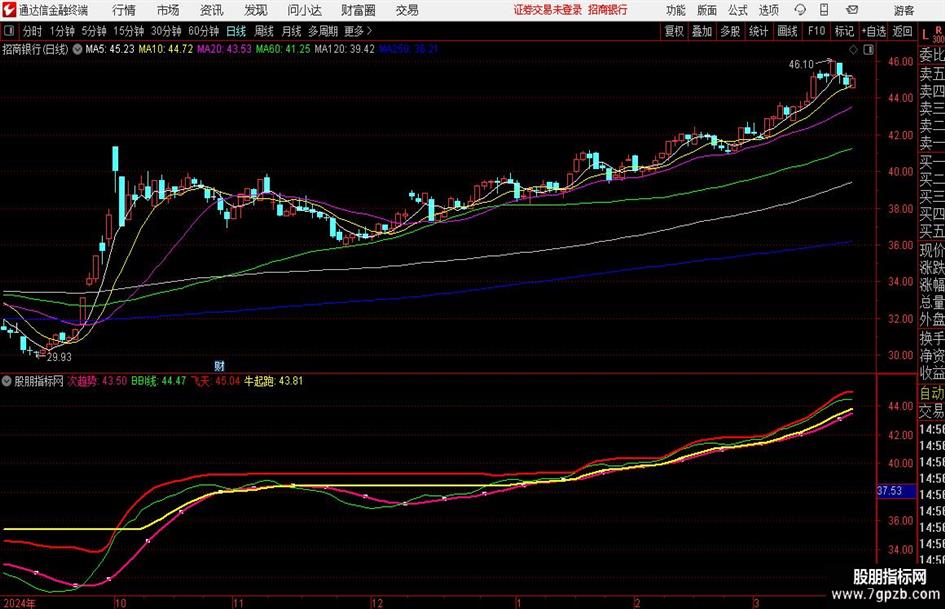945x609 pixels.
Task: Click the MA10: 44.72 label
Action: (166, 49)
